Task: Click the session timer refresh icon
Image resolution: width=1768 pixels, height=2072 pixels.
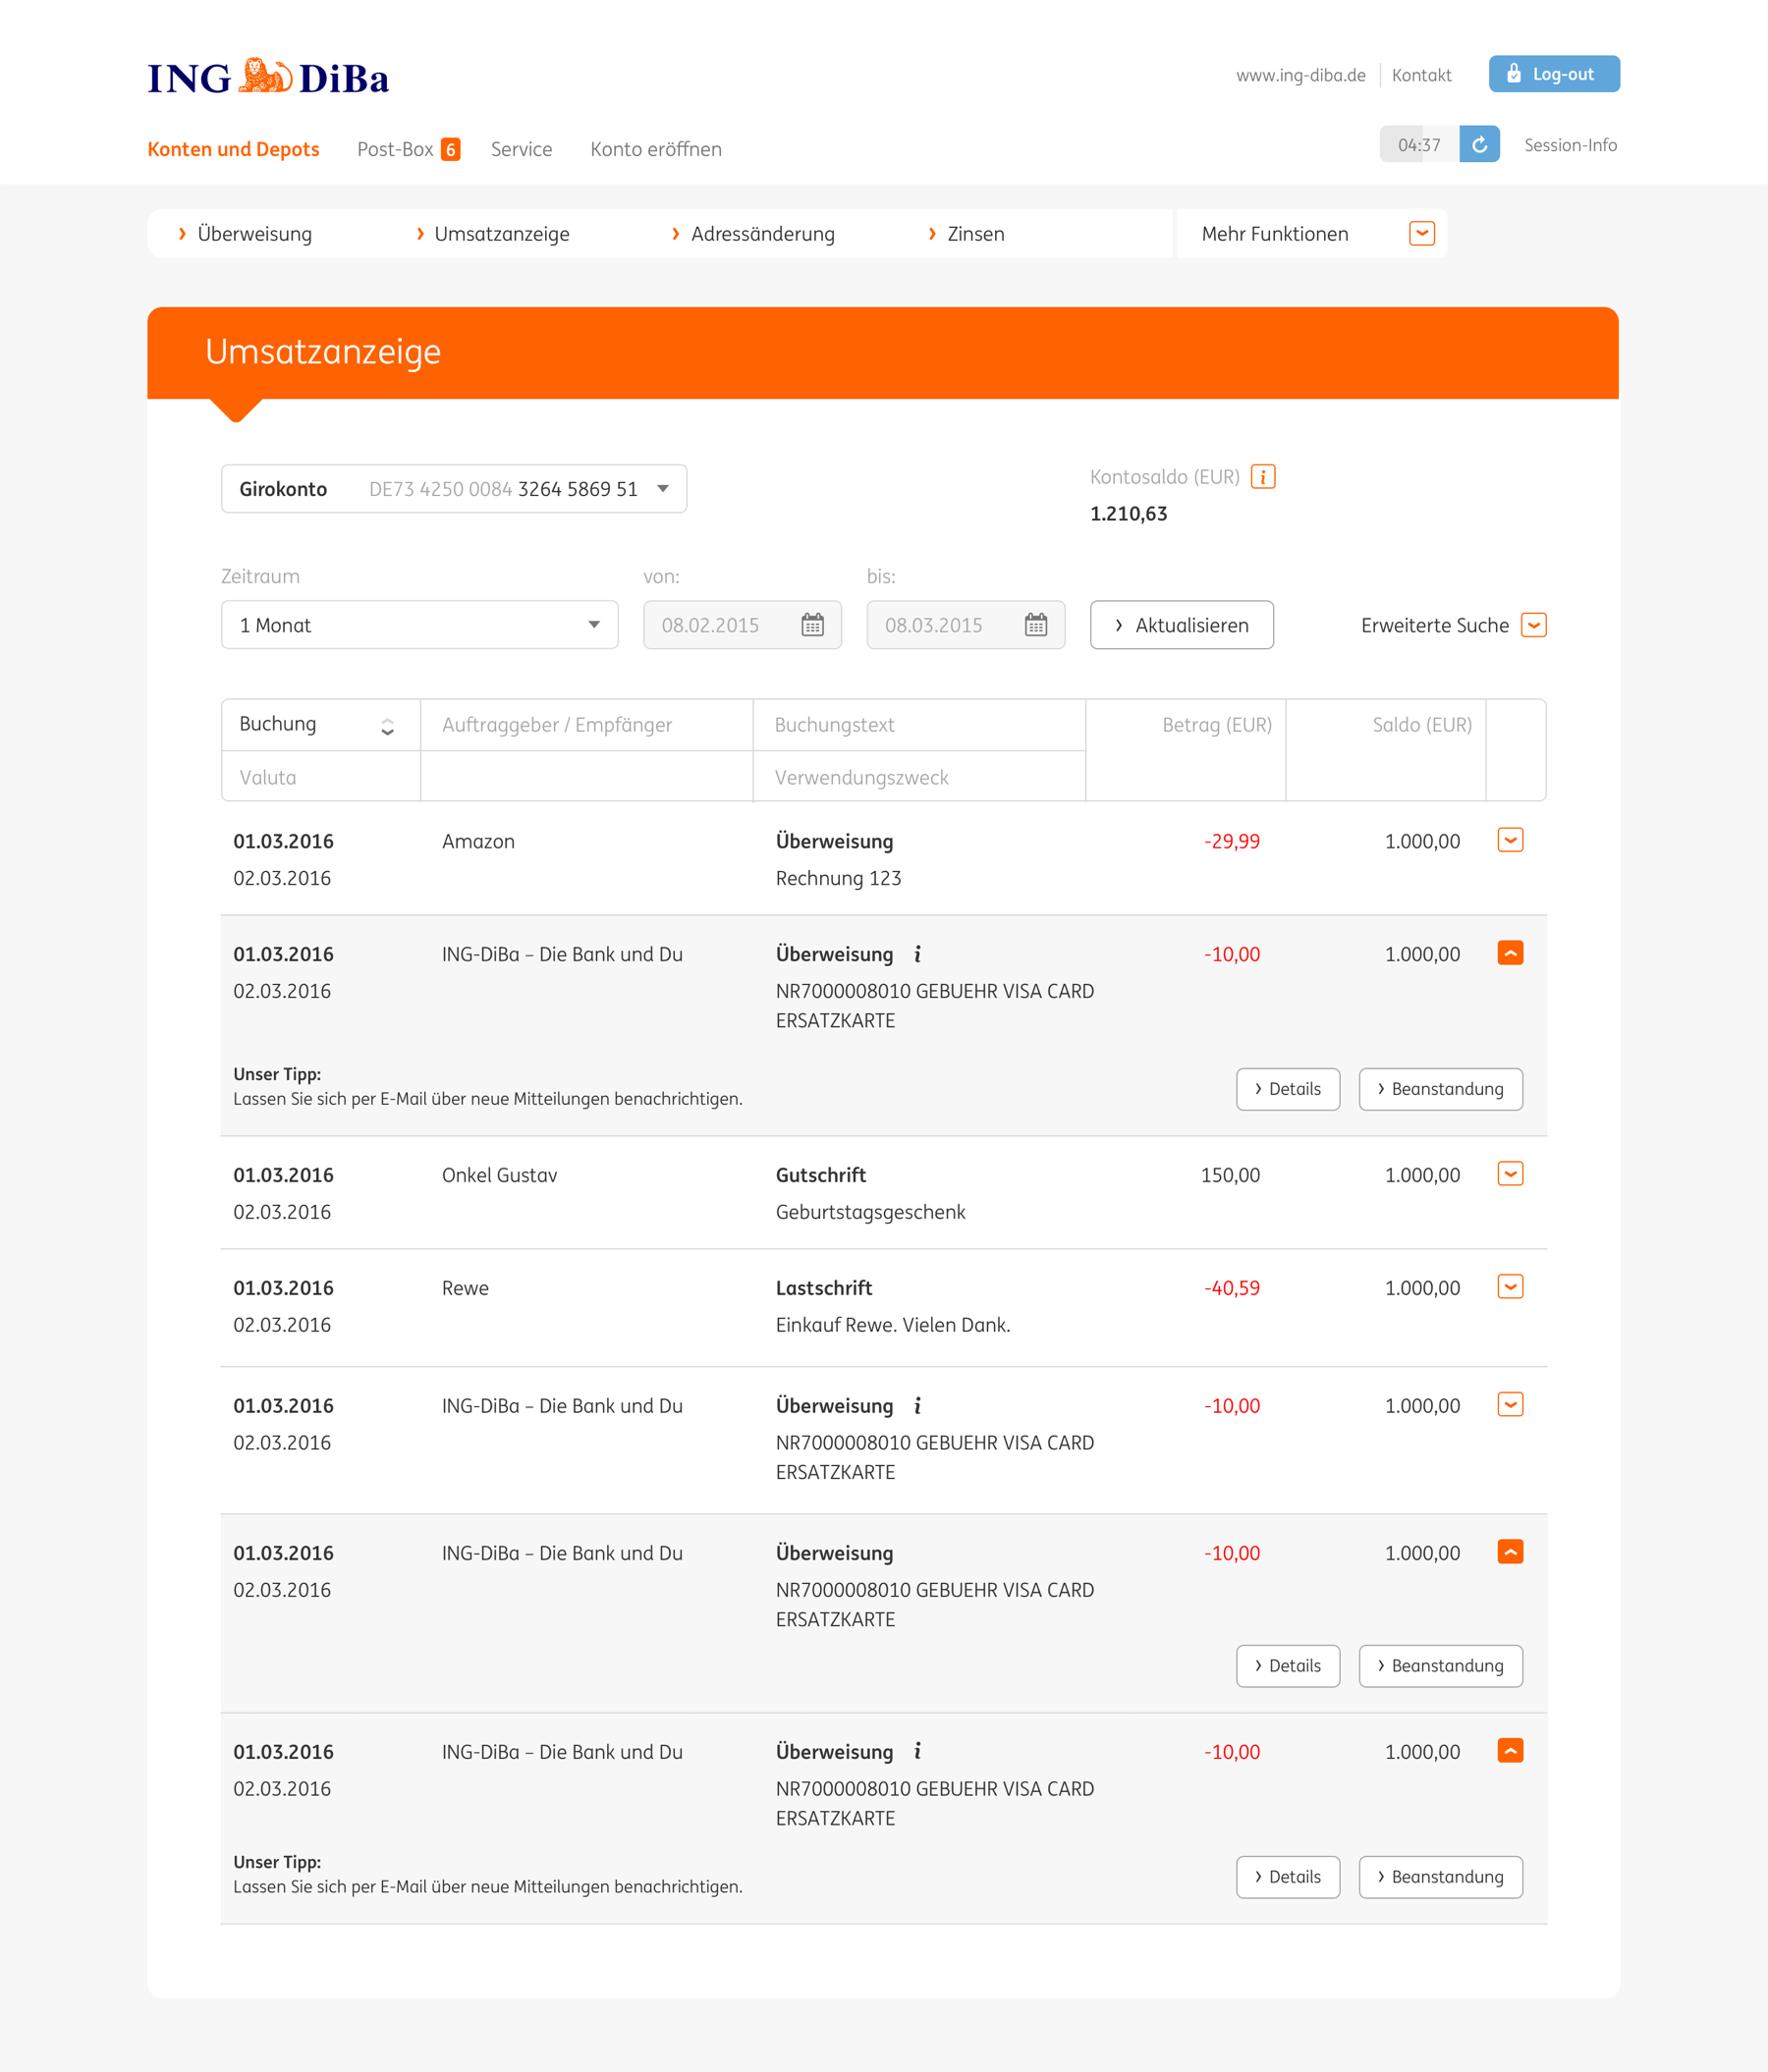Action: [1478, 145]
